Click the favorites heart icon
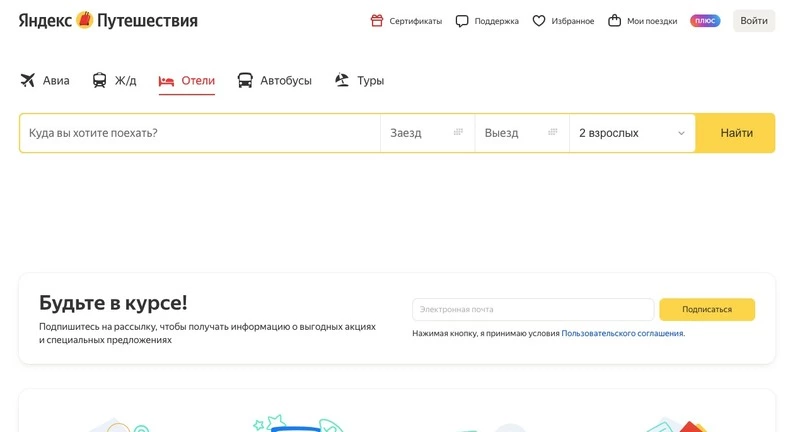This screenshot has height=432, width=800. click(x=539, y=21)
